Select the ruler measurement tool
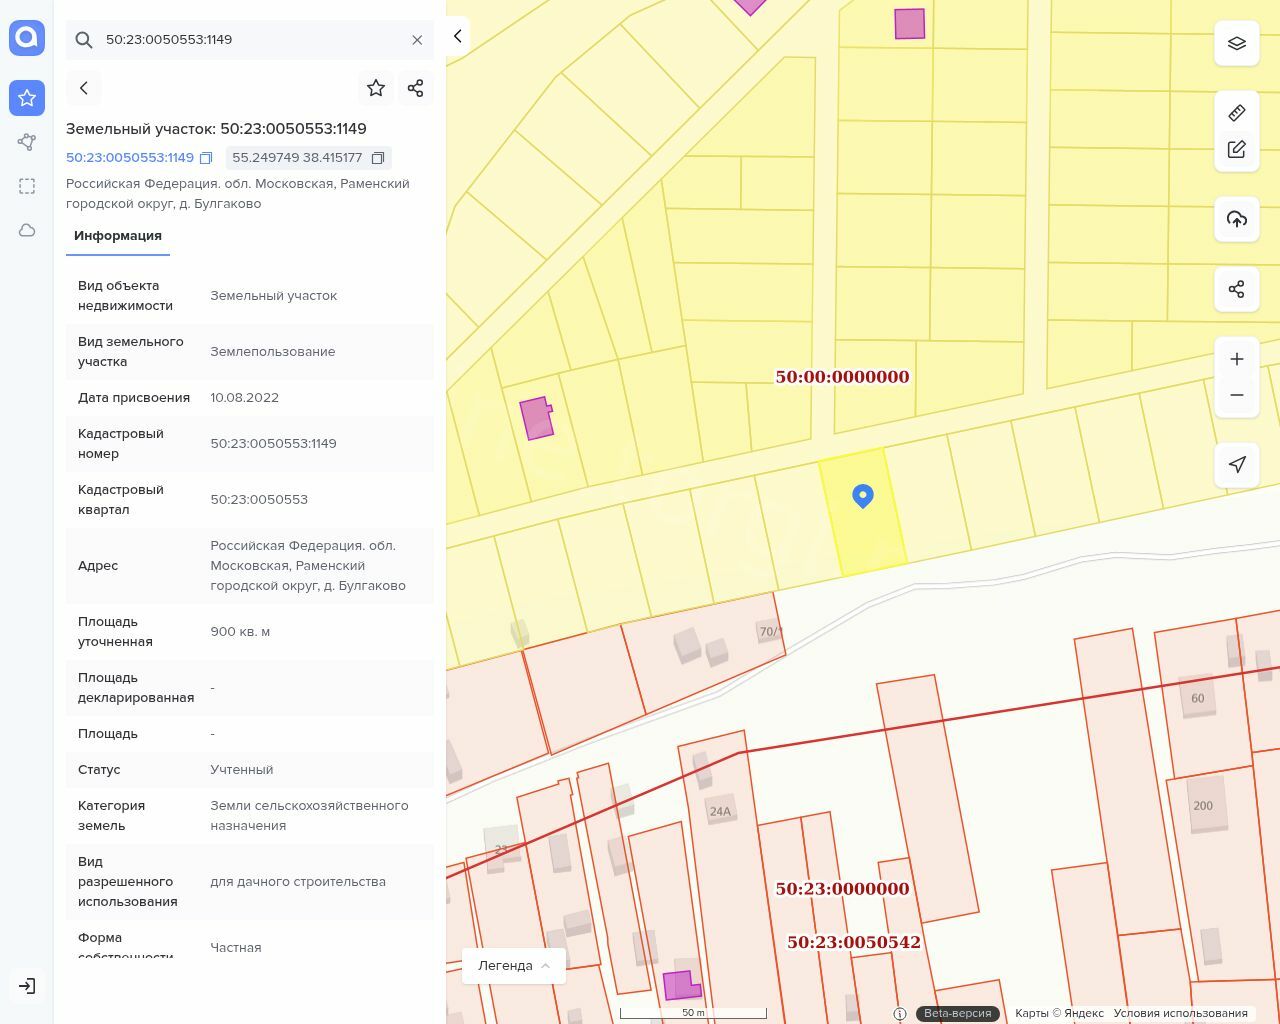 click(1236, 113)
